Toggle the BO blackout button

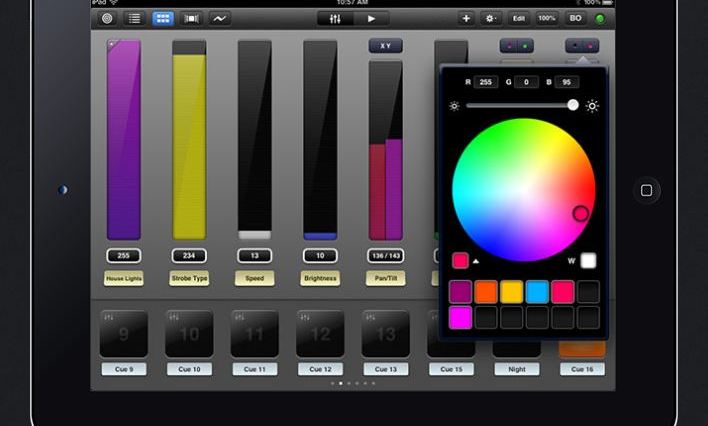tap(576, 18)
